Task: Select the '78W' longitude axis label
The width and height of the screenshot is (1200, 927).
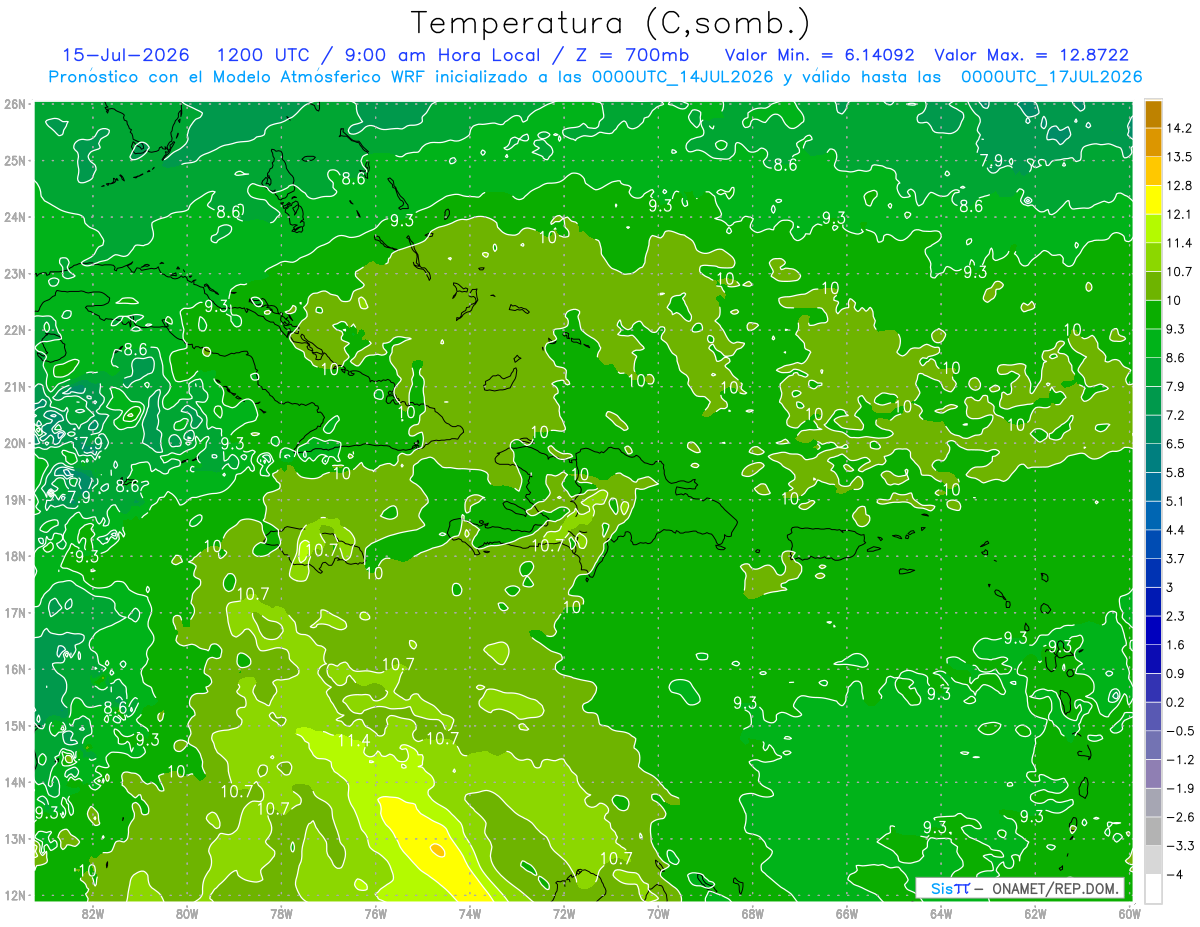Action: coord(281,913)
